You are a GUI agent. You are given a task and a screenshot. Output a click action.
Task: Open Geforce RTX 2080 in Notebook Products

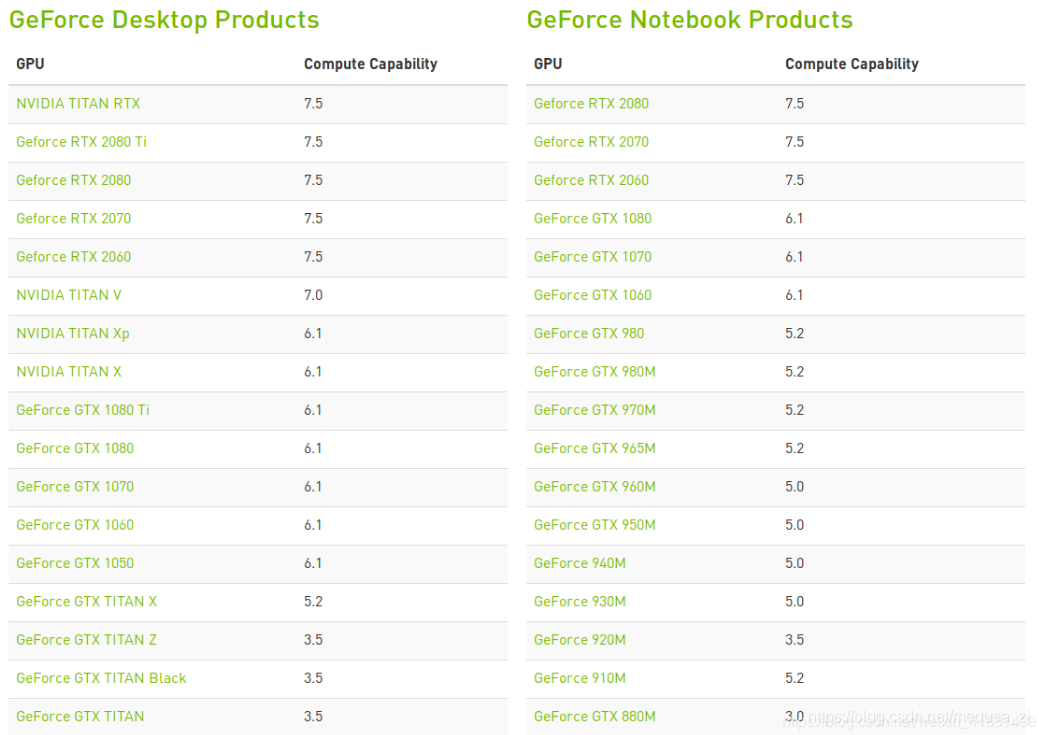591,103
